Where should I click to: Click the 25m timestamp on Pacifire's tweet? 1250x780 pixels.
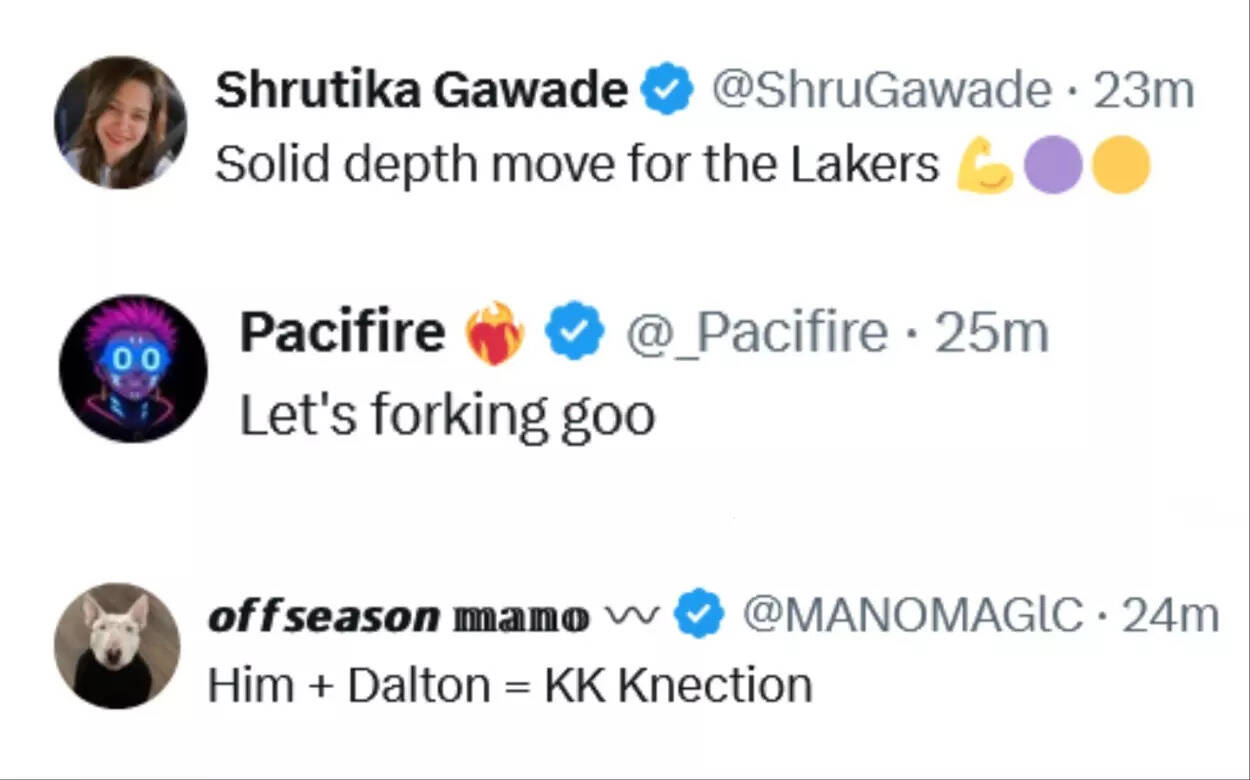990,332
